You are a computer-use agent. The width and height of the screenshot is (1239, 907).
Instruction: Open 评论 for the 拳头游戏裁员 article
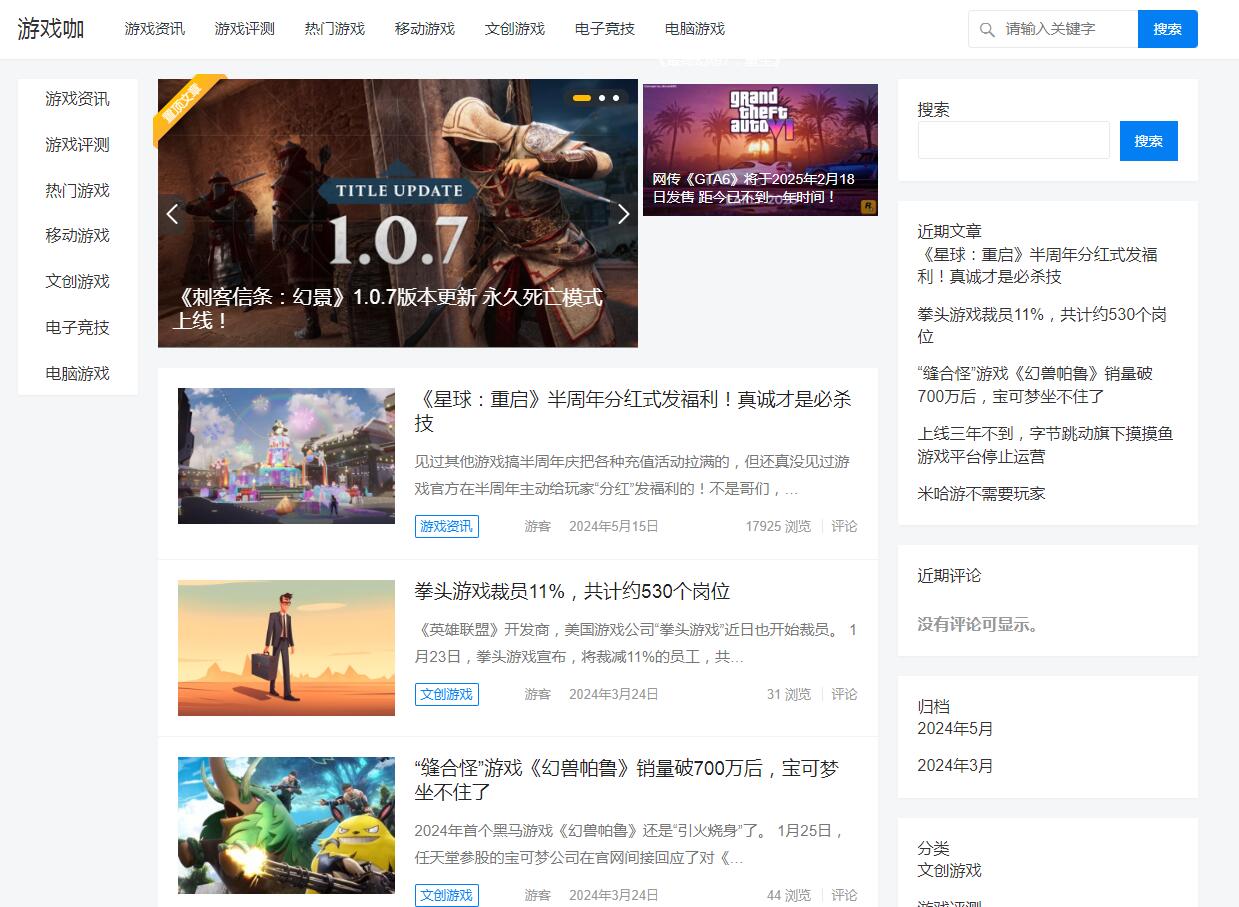(844, 694)
